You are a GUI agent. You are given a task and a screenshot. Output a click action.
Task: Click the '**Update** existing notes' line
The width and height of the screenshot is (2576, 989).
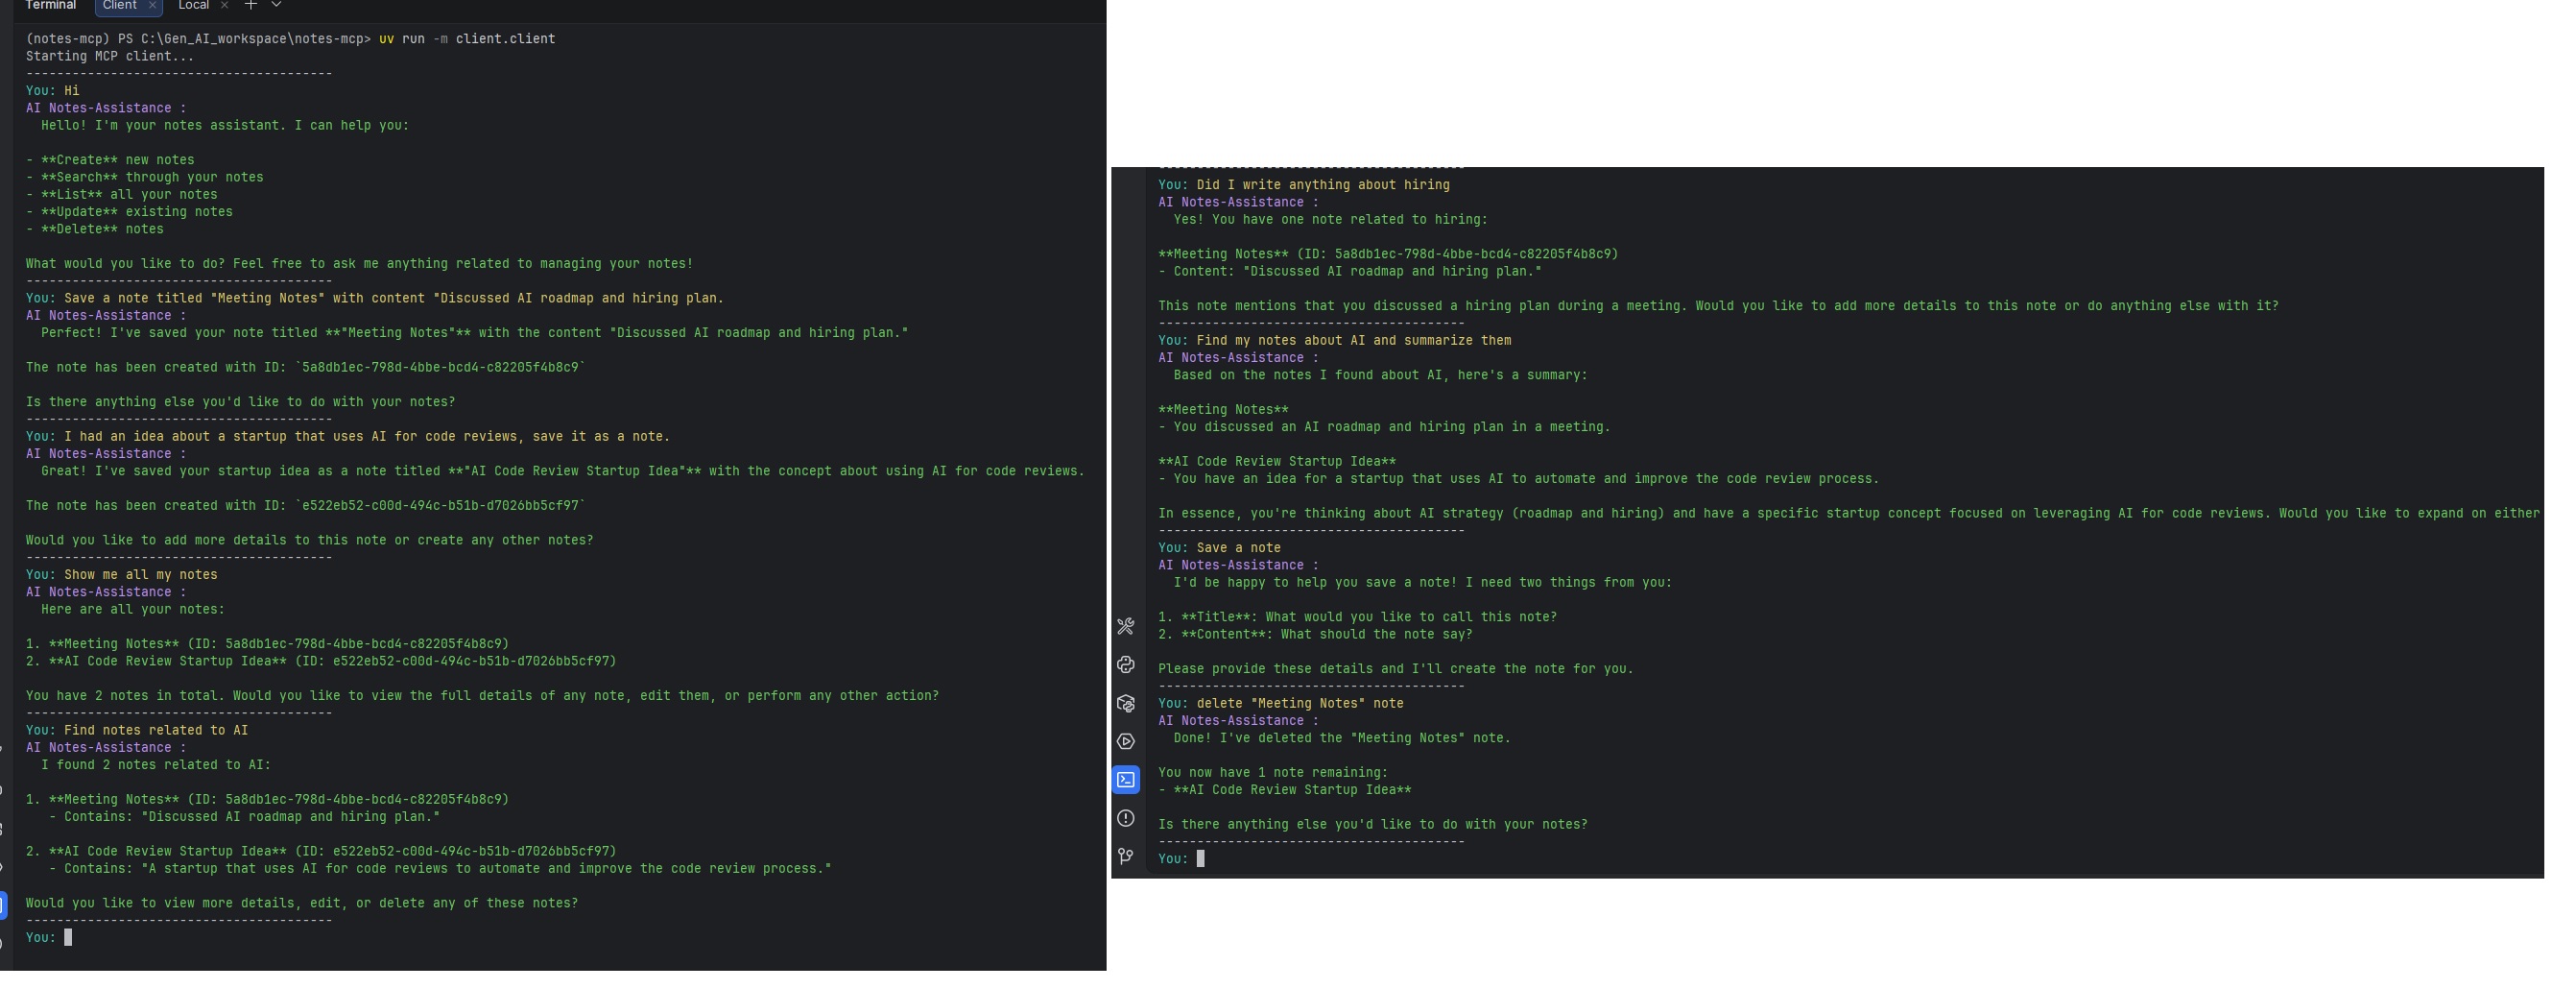pyautogui.click(x=129, y=212)
